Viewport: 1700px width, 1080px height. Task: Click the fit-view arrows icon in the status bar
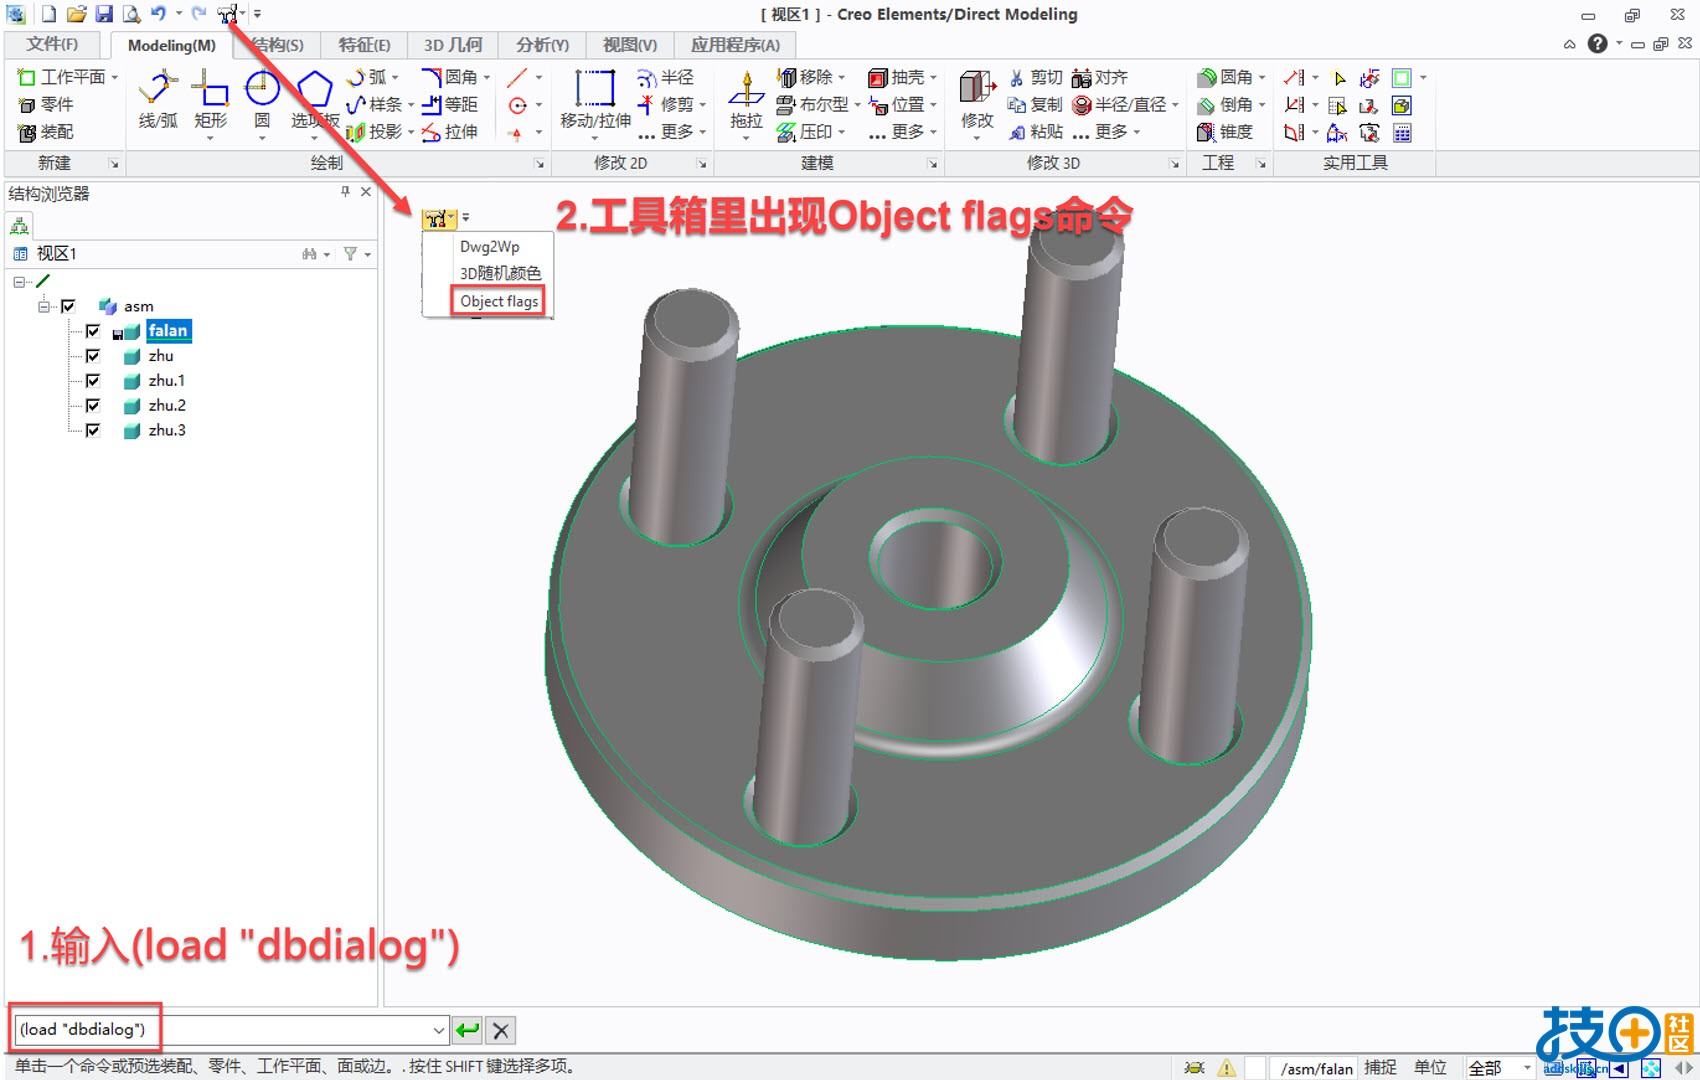click(1651, 1068)
